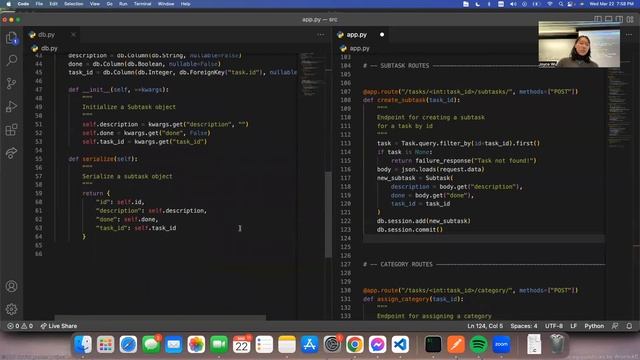
Task: Open the Help menu
Action: 185,4
